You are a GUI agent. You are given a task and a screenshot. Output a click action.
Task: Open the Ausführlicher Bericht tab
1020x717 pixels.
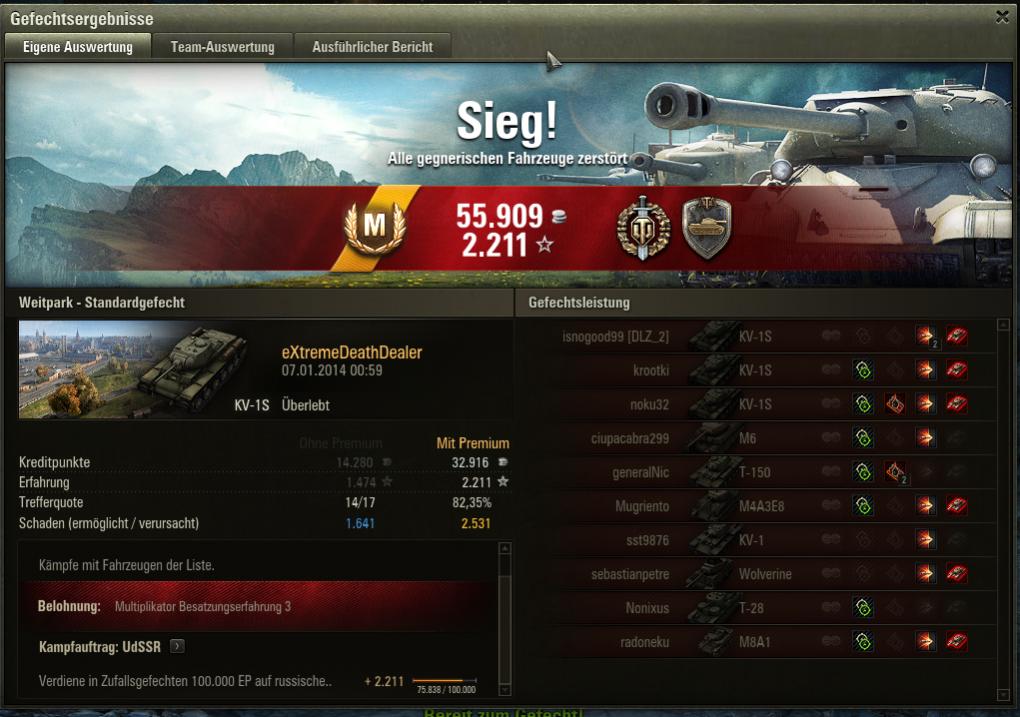click(372, 47)
